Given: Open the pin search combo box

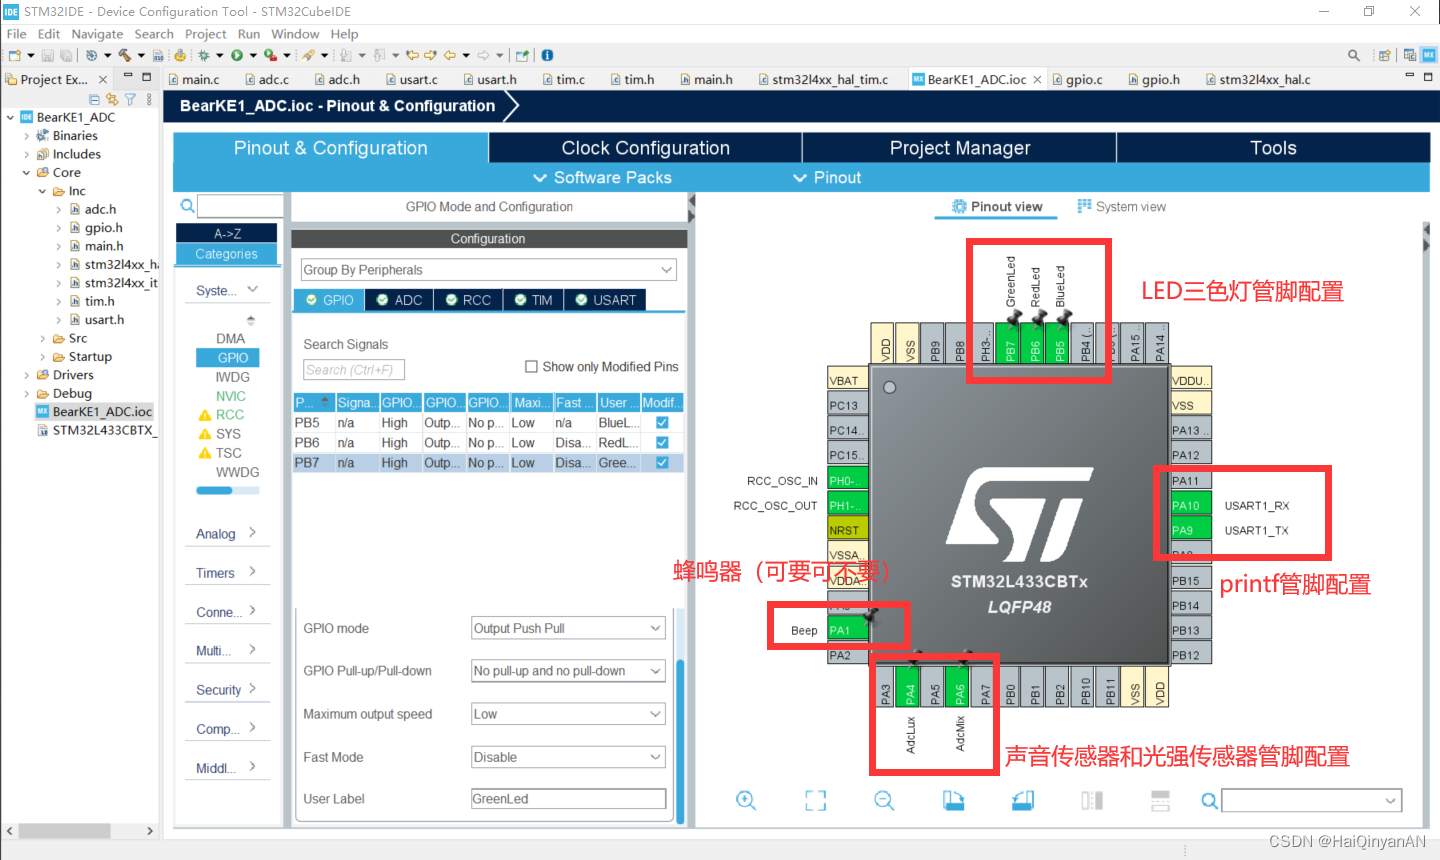Looking at the screenshot, I should [x=1311, y=800].
